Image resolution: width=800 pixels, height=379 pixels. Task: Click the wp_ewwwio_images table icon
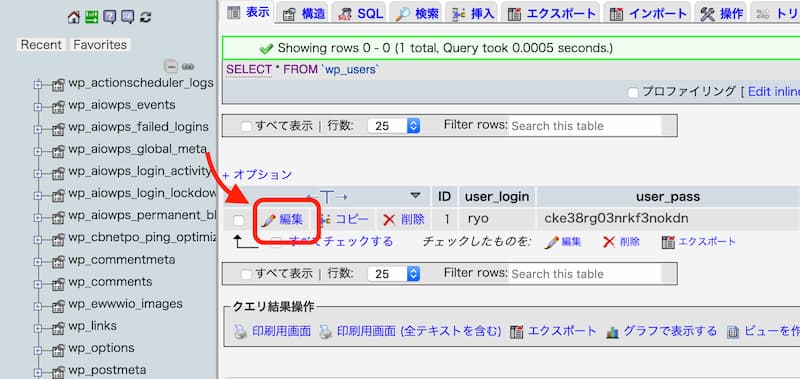(x=58, y=305)
